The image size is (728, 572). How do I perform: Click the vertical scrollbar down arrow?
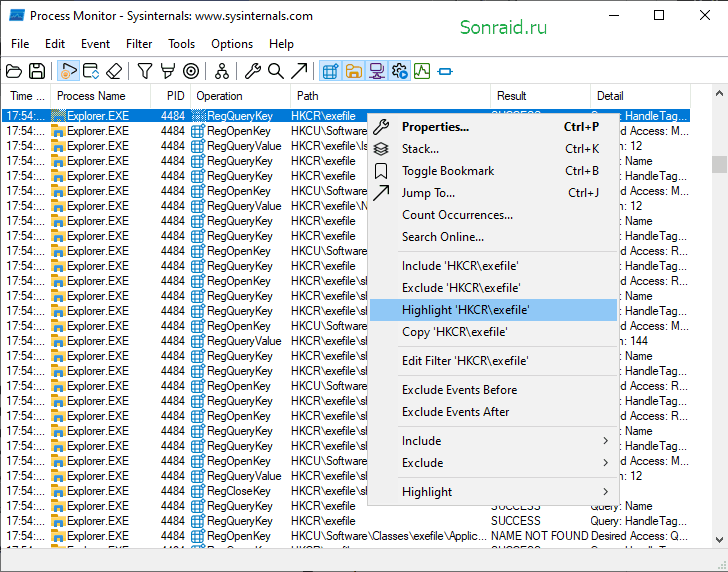pos(719,540)
